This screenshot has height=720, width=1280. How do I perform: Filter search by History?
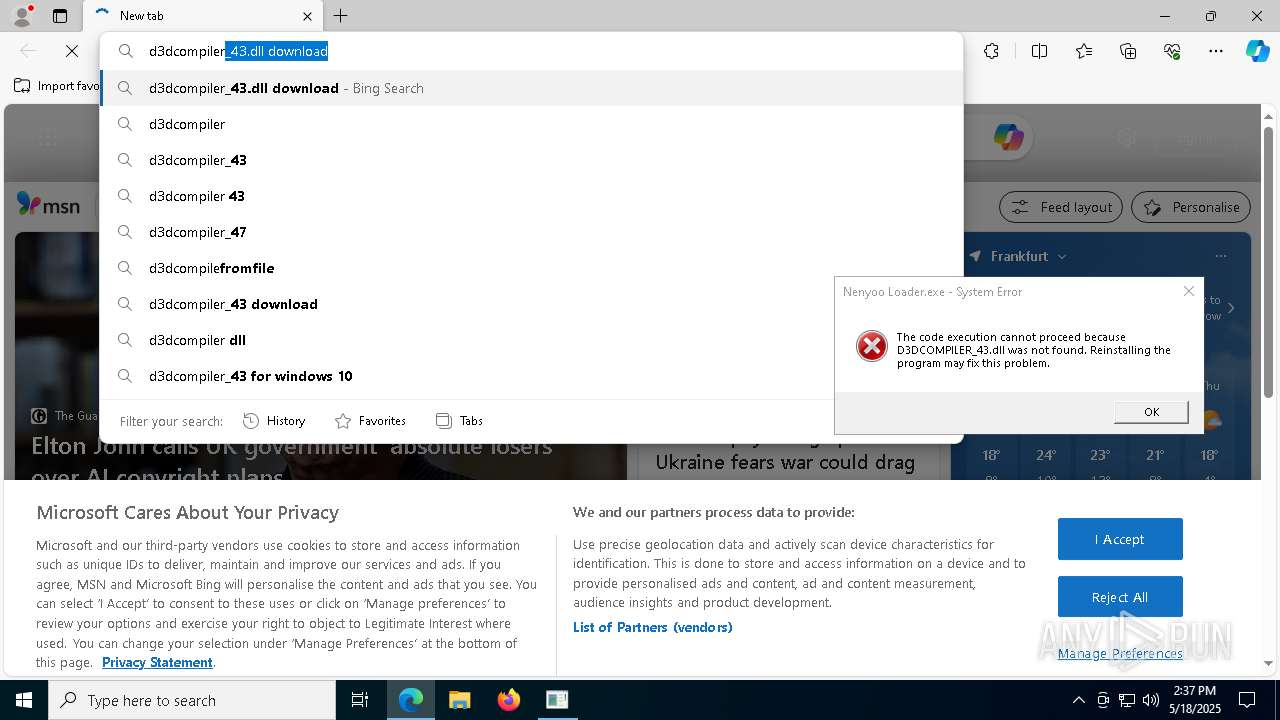pyautogui.click(x=274, y=421)
